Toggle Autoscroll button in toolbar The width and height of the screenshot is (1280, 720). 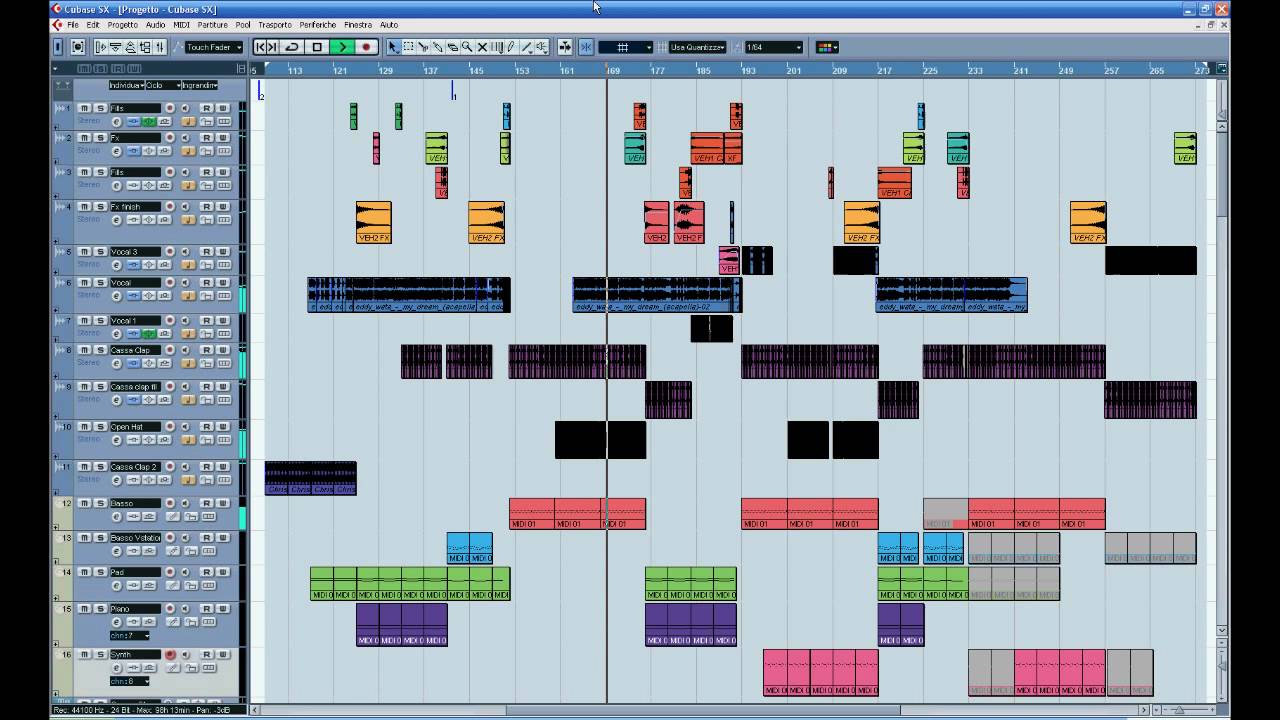coord(565,47)
